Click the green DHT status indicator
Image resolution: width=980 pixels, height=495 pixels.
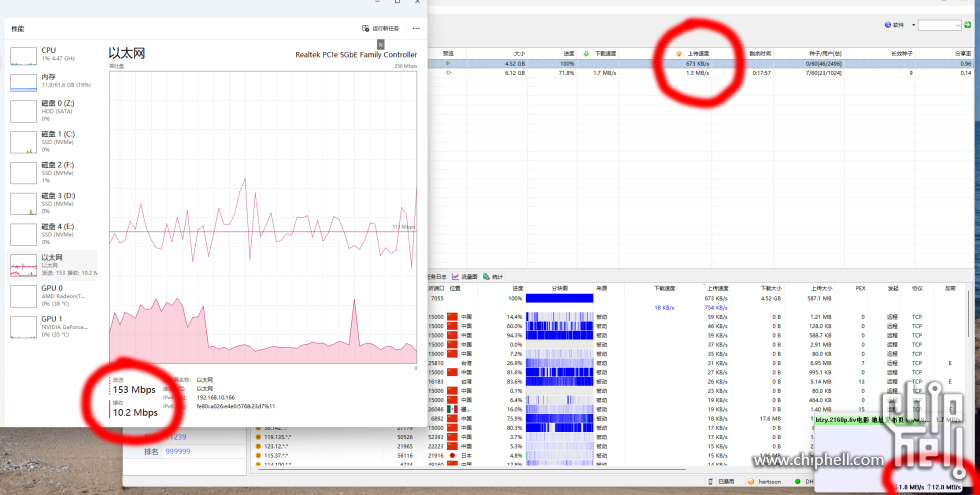797,481
